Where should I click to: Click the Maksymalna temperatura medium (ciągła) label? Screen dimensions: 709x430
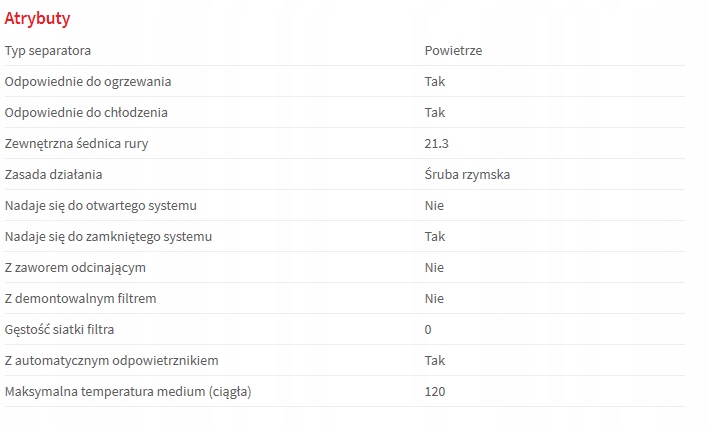click(128, 391)
